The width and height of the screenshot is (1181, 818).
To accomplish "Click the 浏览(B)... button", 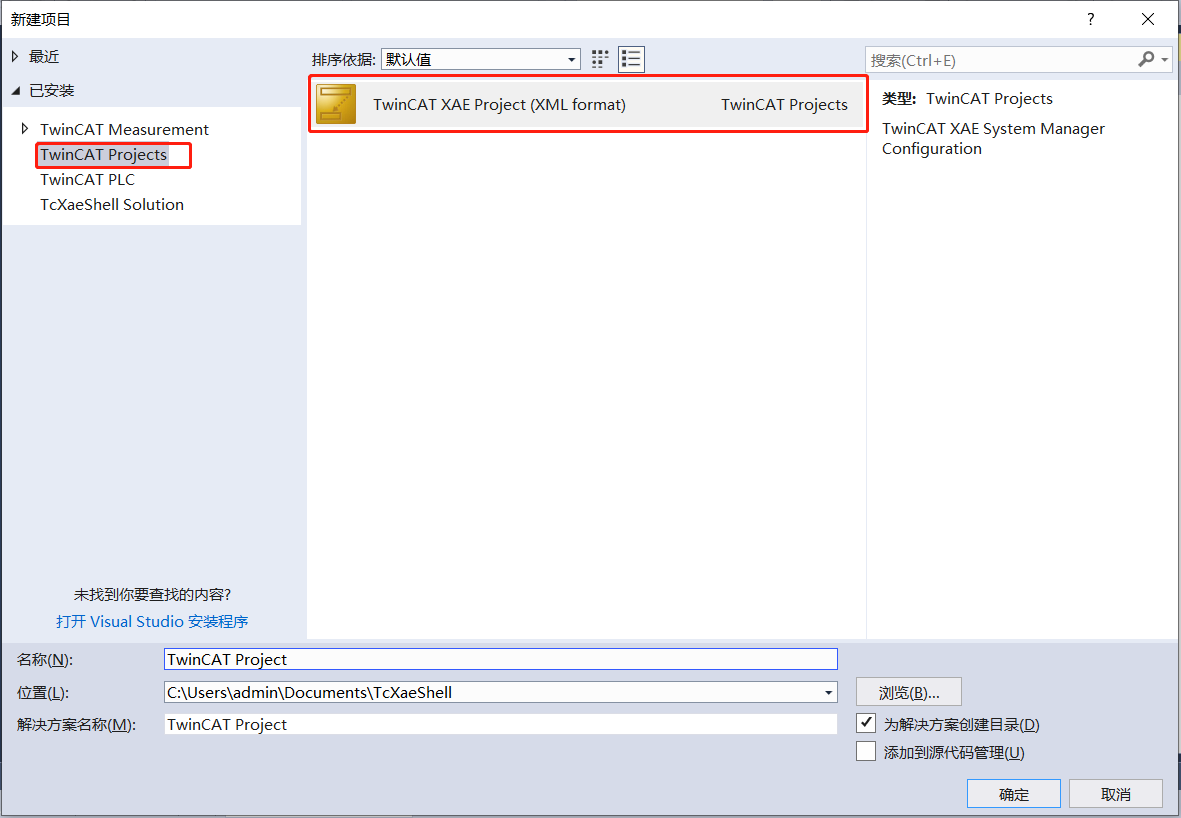I will (x=908, y=692).
